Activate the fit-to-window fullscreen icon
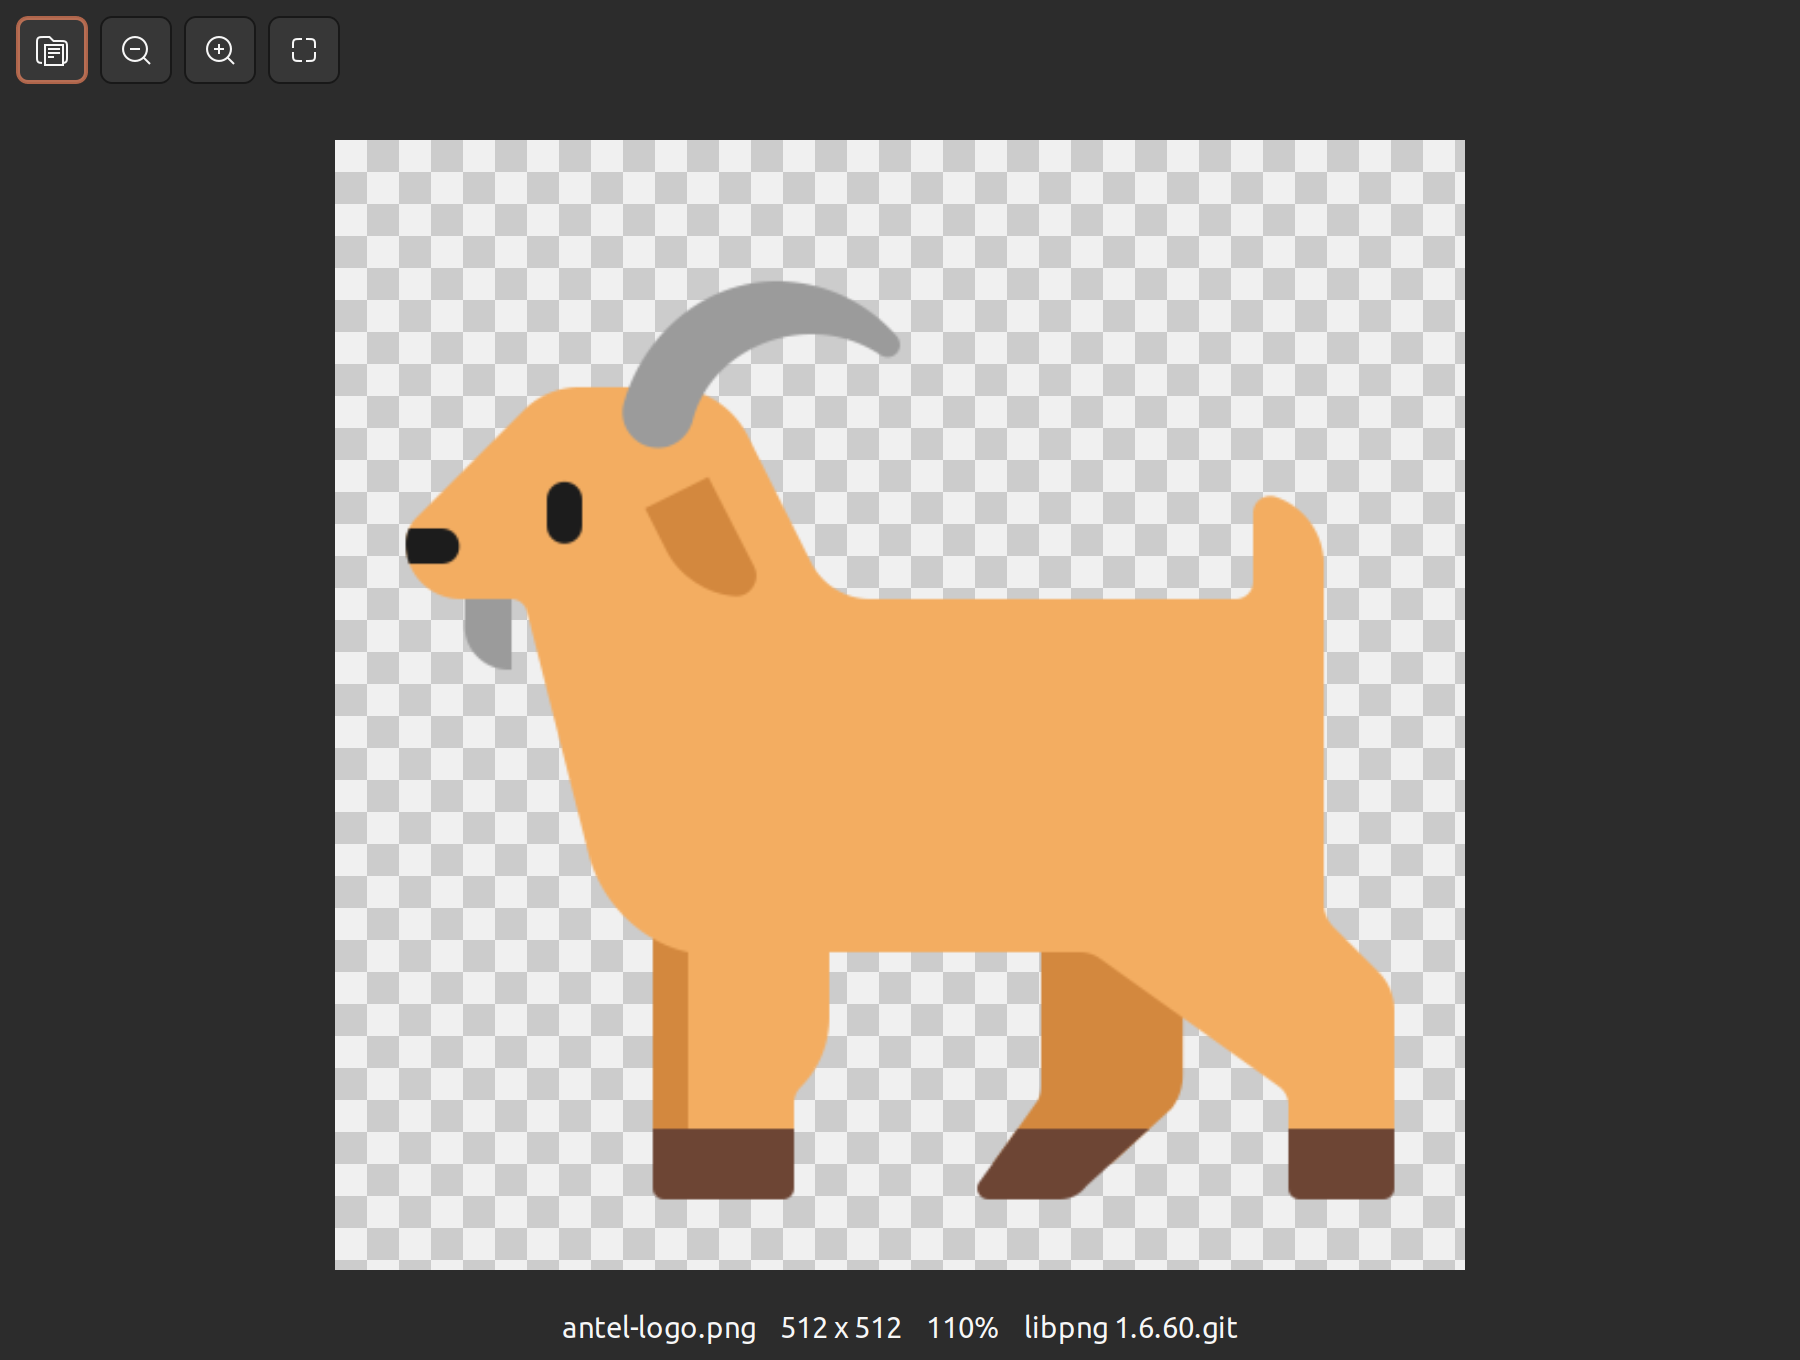Screen dimensions: 1800x1360 [304, 50]
